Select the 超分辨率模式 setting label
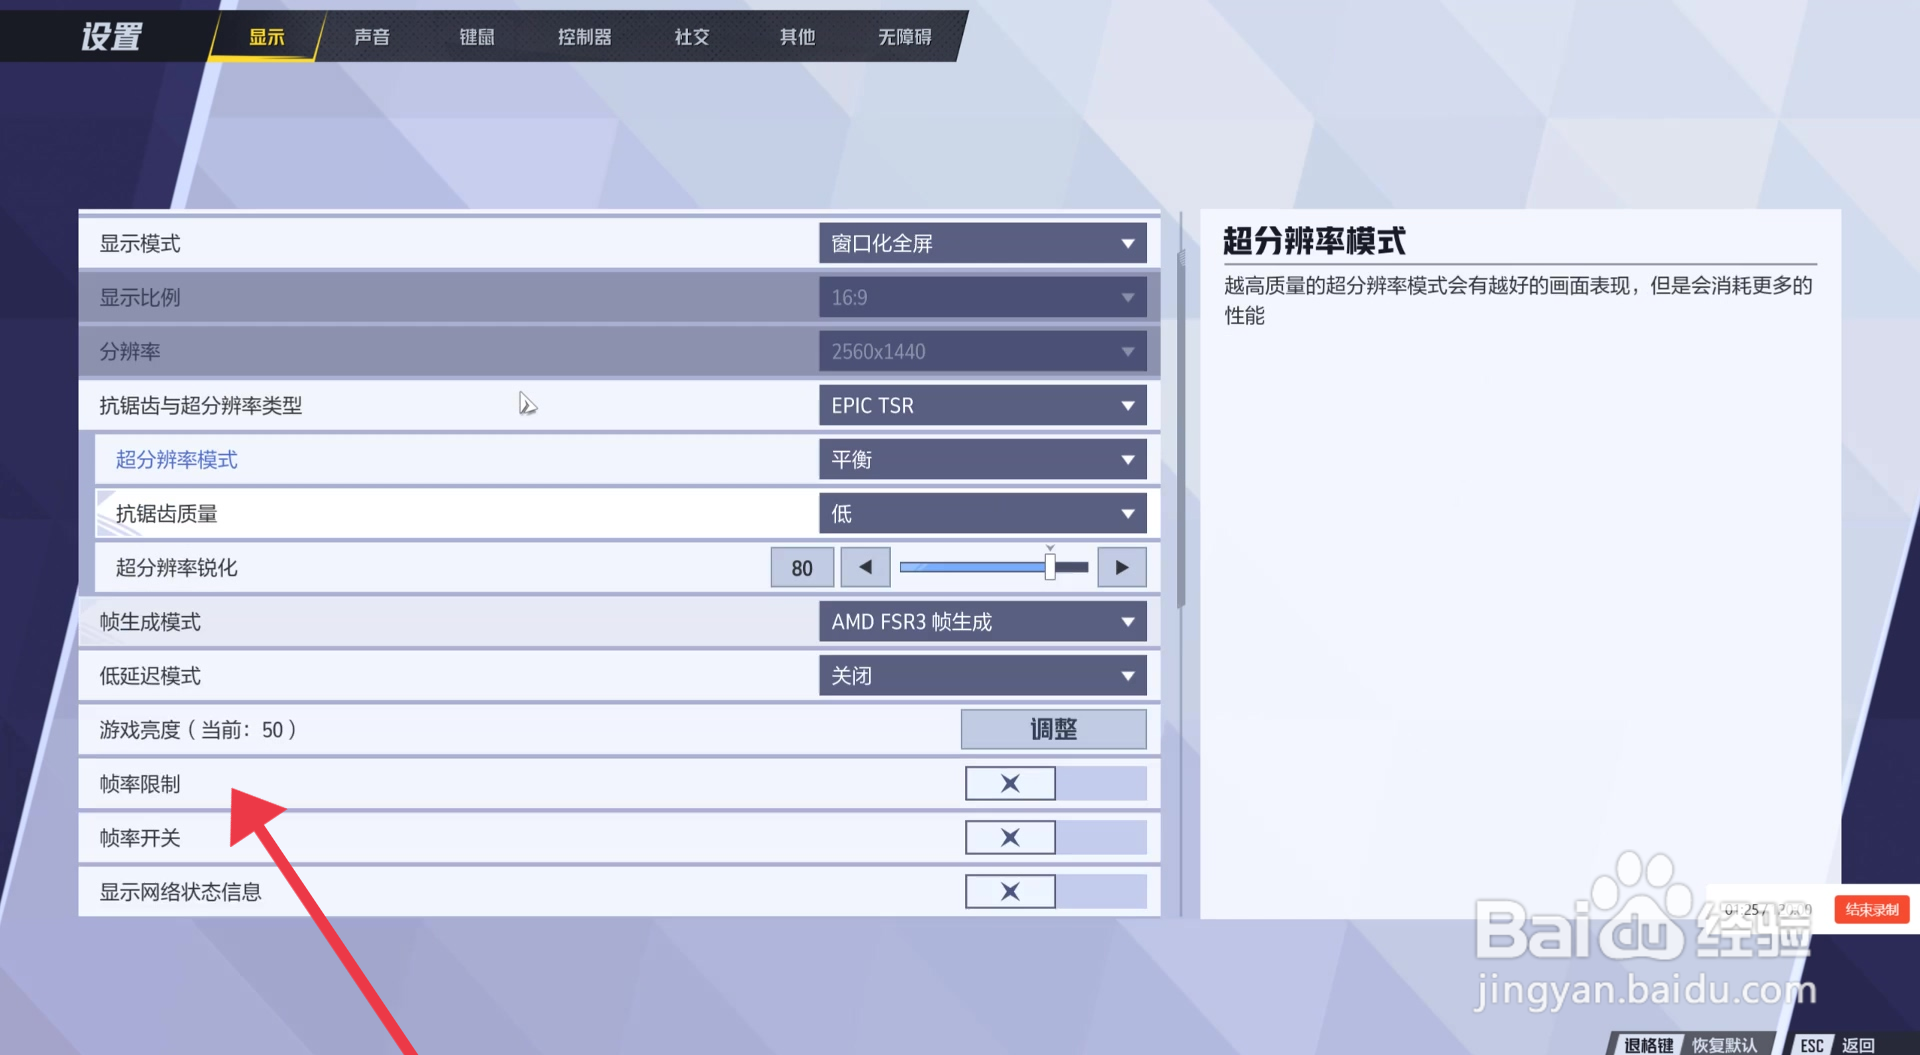Image resolution: width=1920 pixels, height=1055 pixels. click(177, 459)
